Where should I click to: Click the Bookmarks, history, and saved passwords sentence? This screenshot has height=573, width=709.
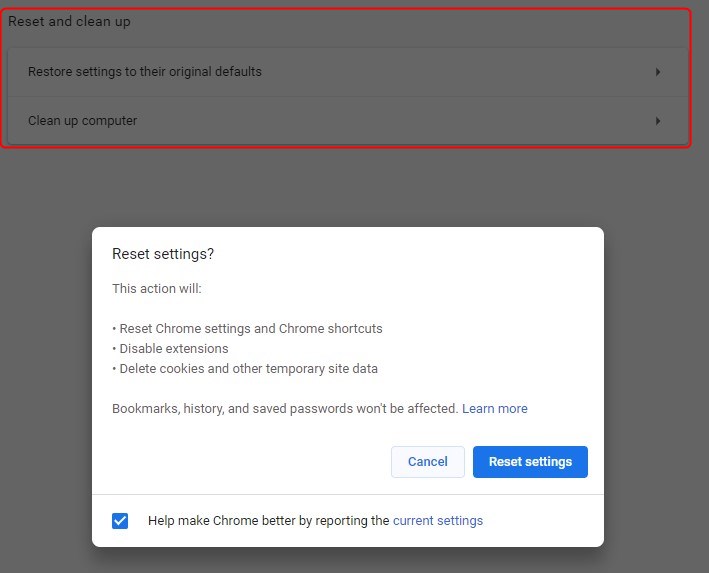coord(285,409)
